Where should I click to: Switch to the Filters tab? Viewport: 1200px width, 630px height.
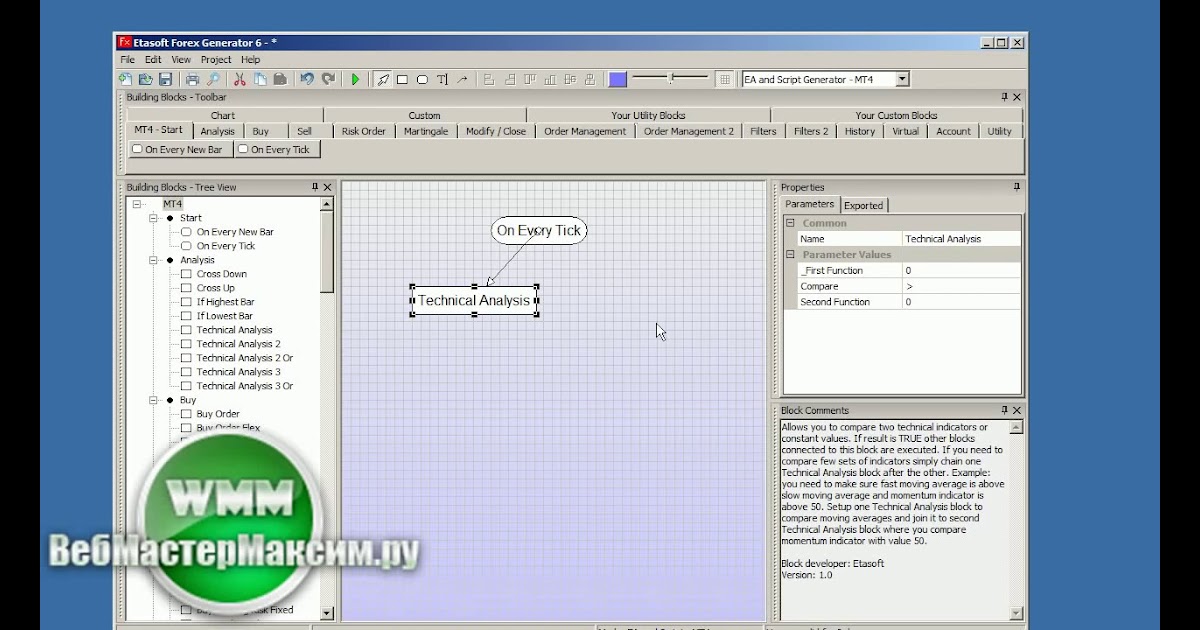[763, 131]
